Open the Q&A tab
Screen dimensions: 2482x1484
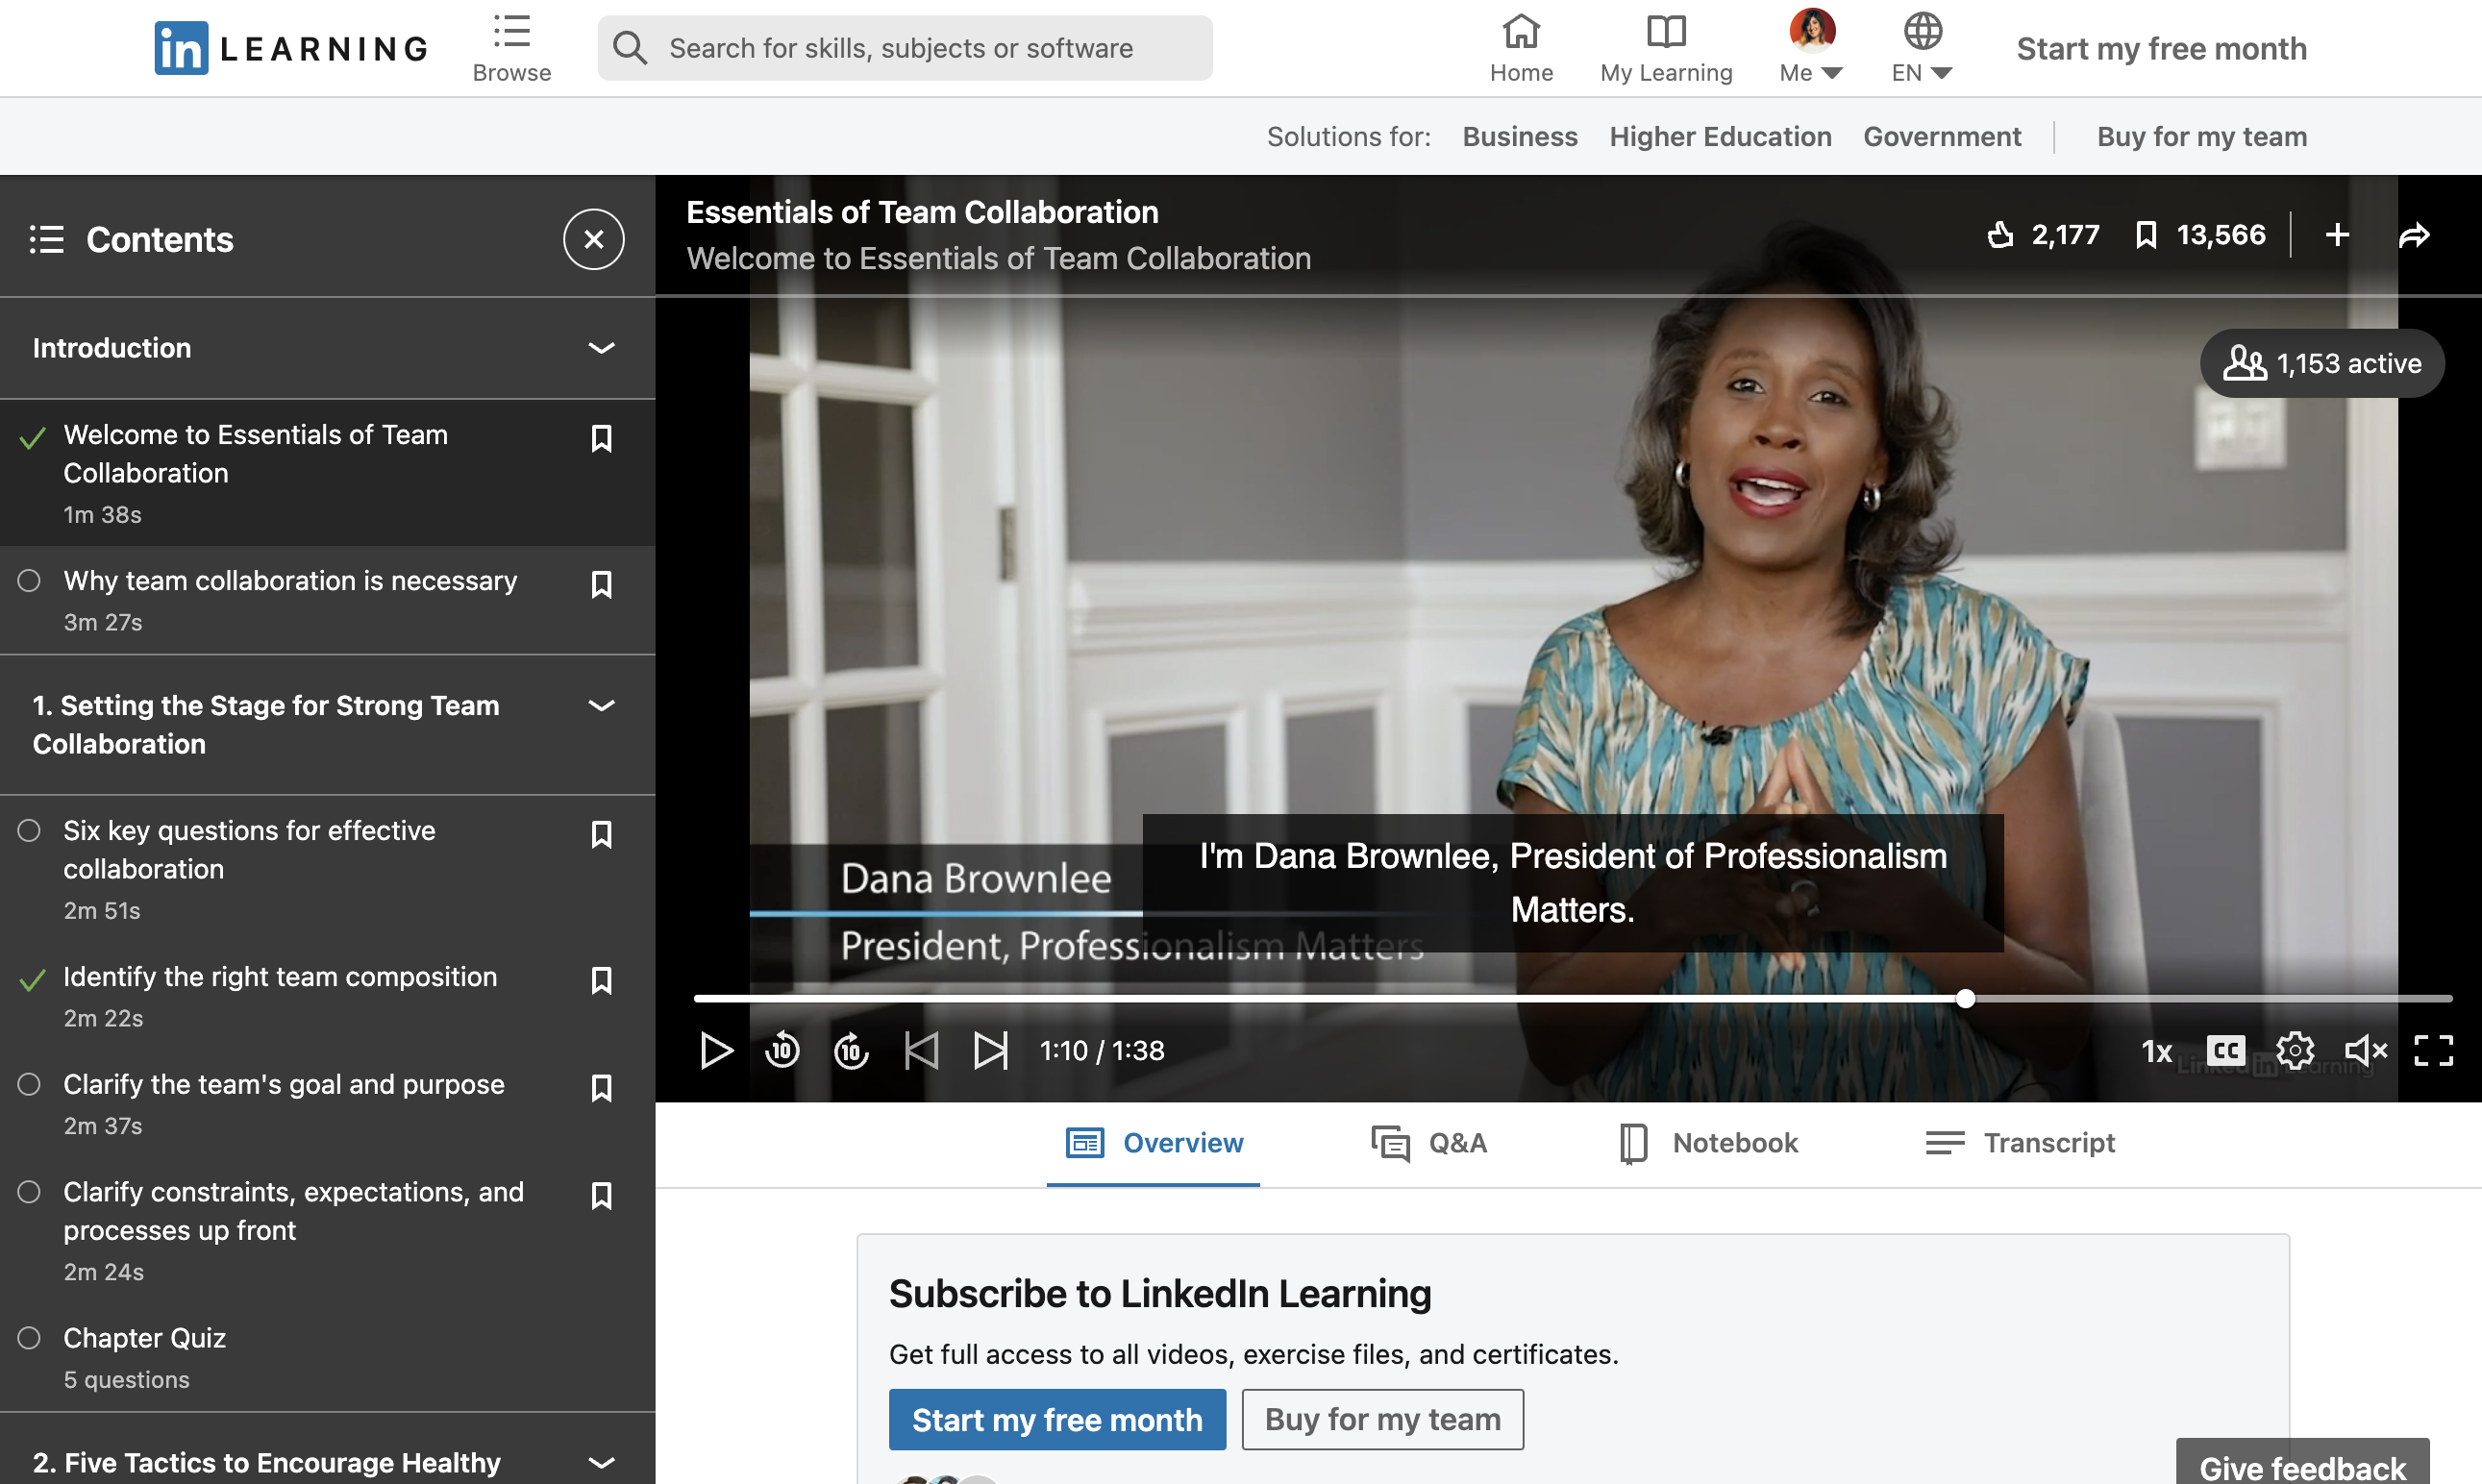coord(1430,1142)
